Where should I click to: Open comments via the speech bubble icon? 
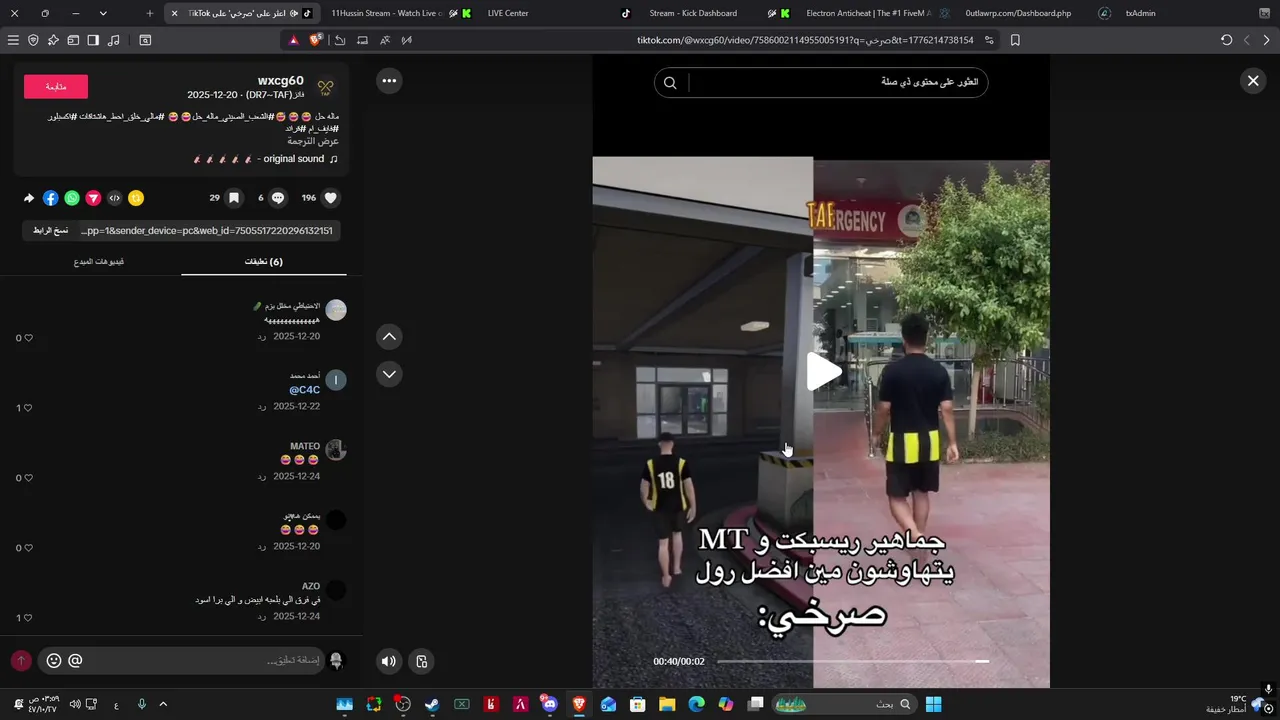pos(278,198)
